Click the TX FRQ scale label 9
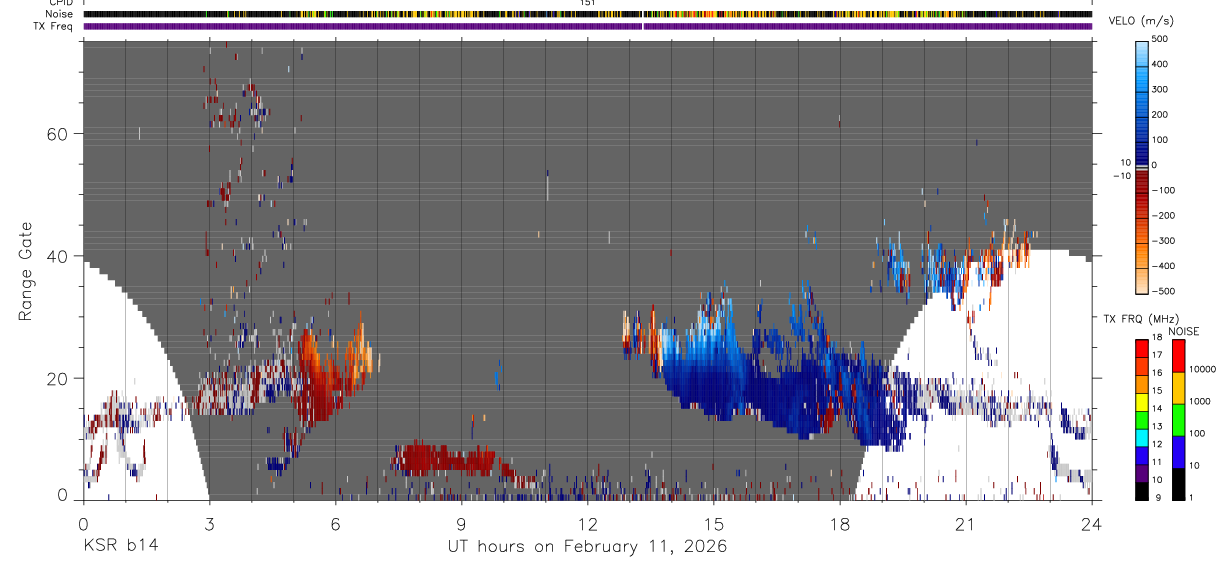The height and width of the screenshot is (567, 1228). (x=1156, y=498)
